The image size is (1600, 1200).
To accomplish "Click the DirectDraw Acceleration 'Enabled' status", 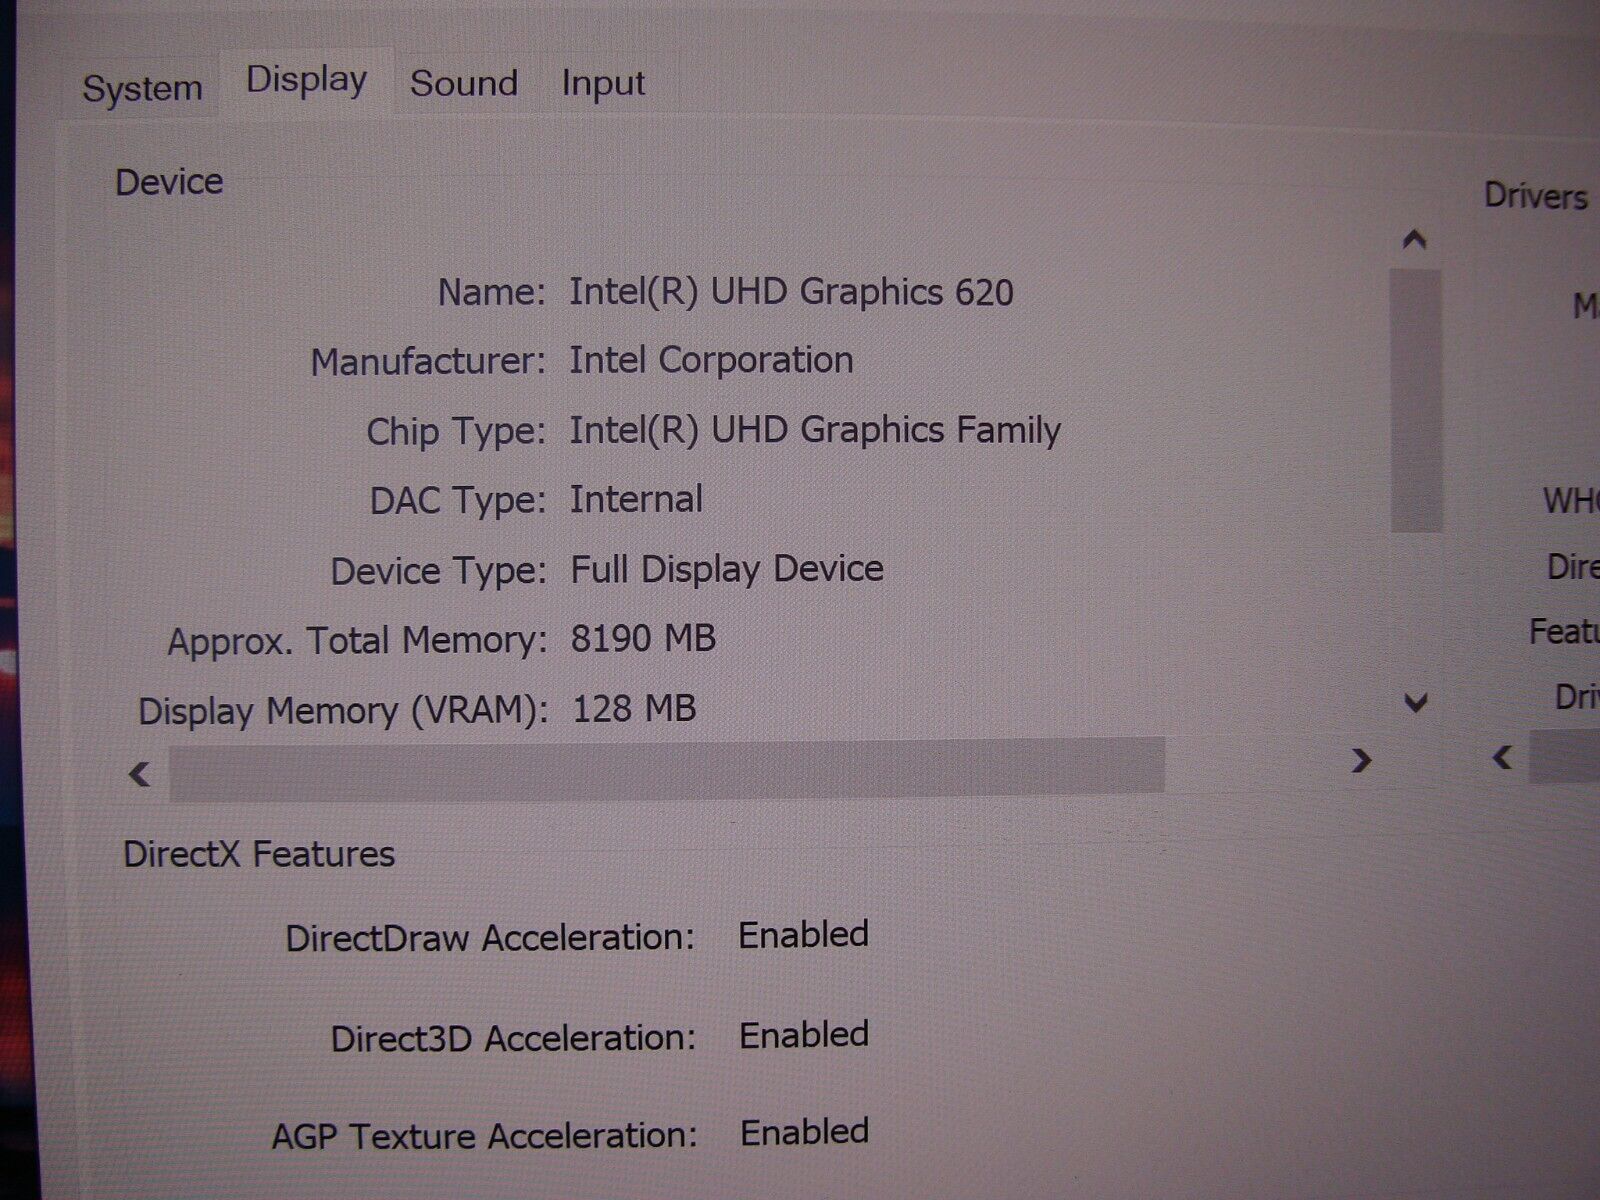I will point(803,934).
